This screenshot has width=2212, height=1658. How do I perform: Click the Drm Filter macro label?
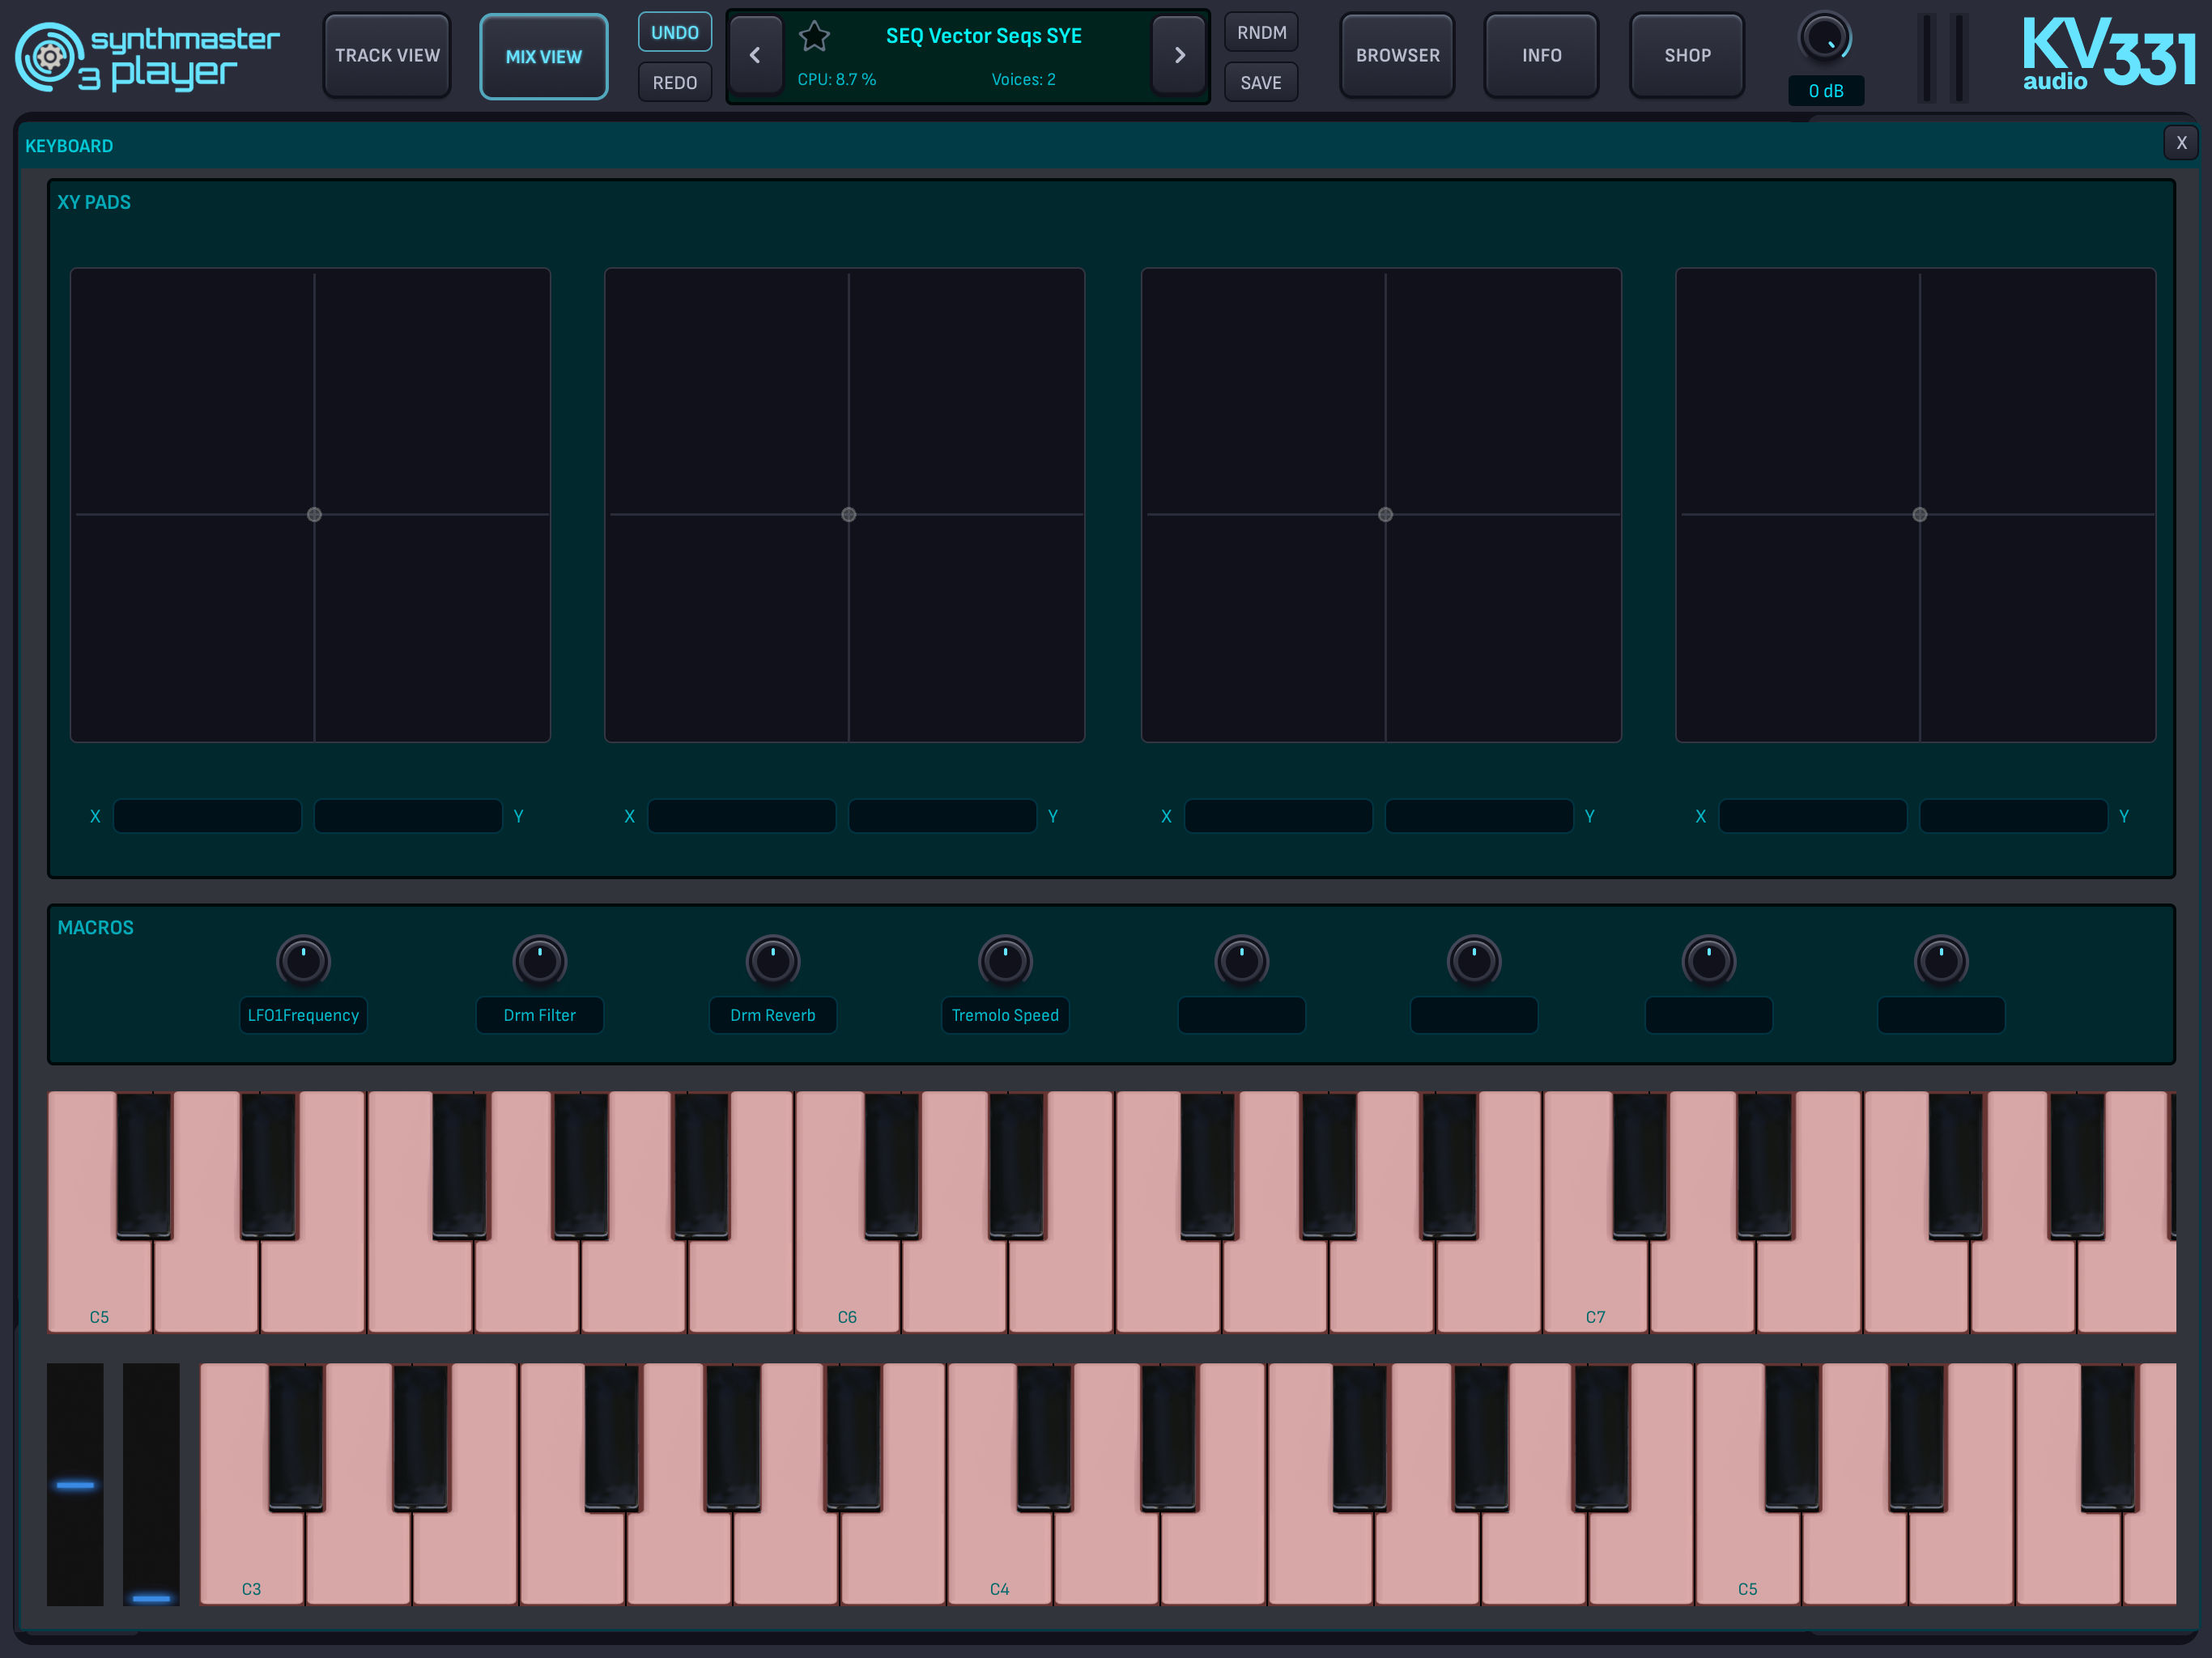tap(540, 1015)
